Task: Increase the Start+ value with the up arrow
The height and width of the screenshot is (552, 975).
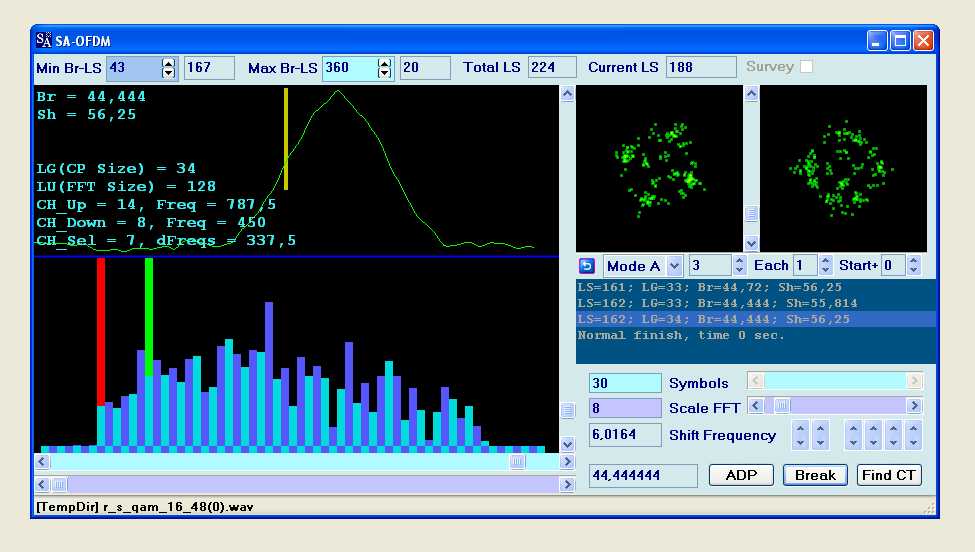Action: click(x=913, y=261)
